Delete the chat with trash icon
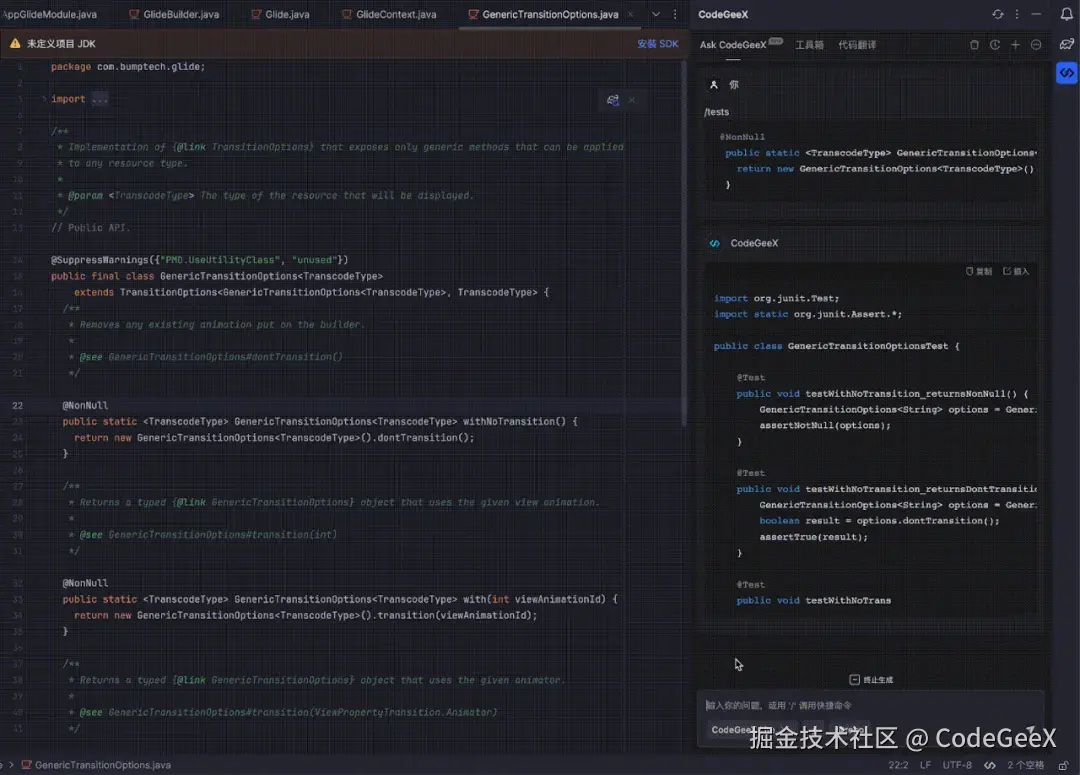 click(x=974, y=45)
